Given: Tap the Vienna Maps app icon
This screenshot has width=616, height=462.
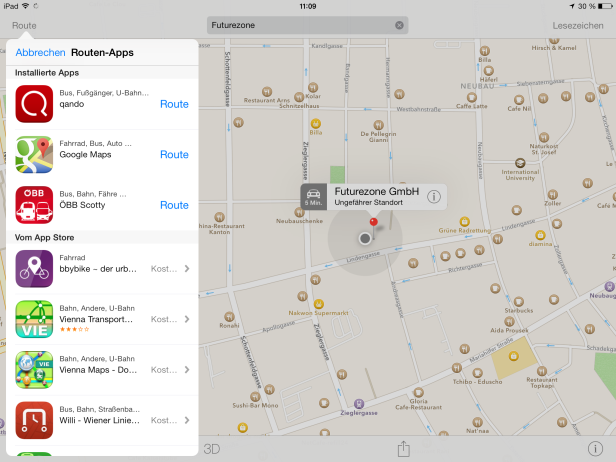Looking at the screenshot, I should [34, 370].
